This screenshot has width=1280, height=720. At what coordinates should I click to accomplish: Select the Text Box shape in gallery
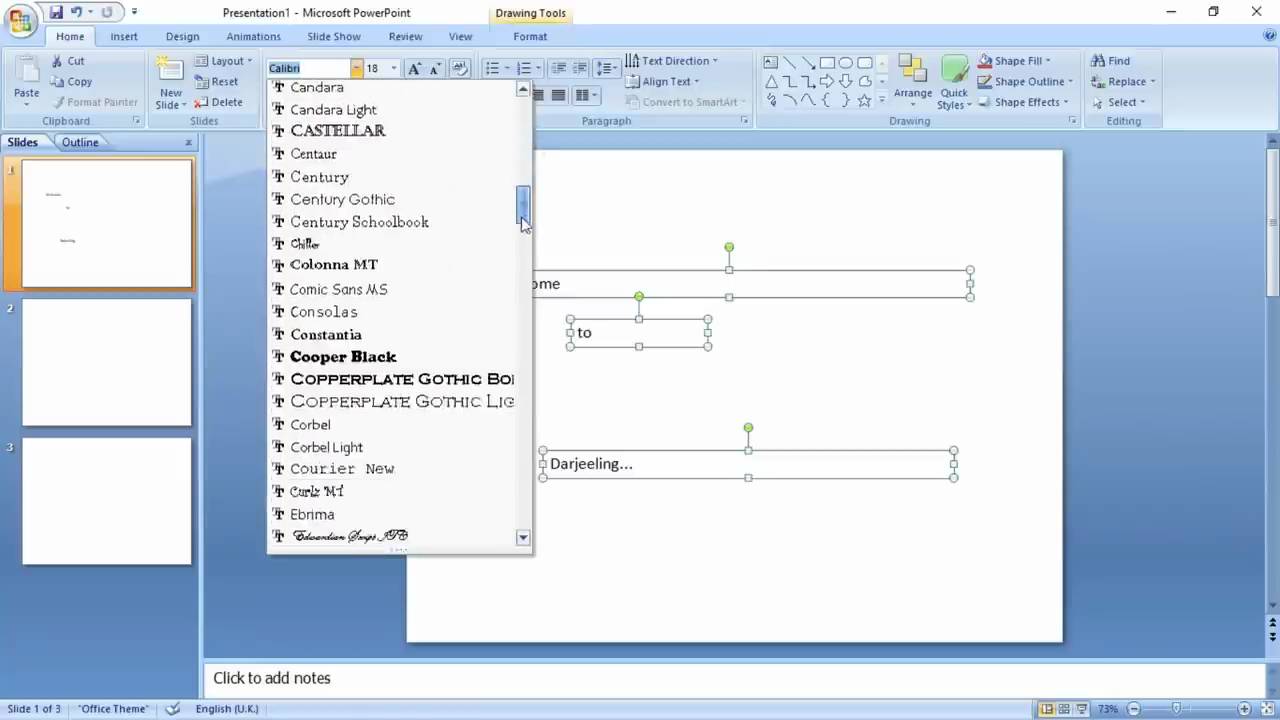[x=771, y=63]
